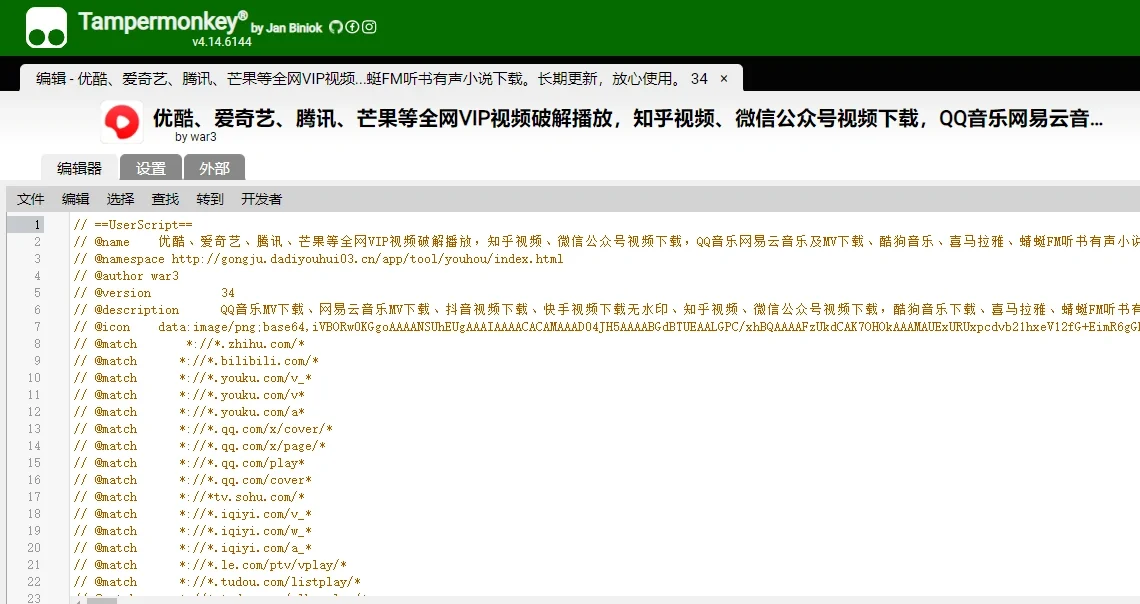The height and width of the screenshot is (604, 1140).
Task: Open the 开发者 menu
Action: (261, 199)
